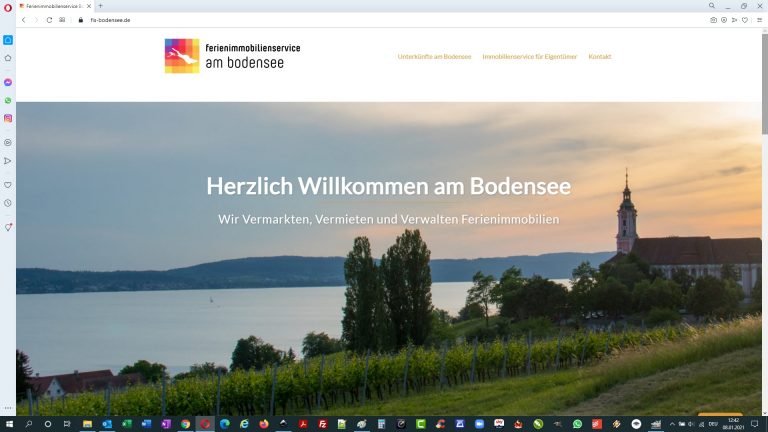This screenshot has height=432, width=768.
Task: Open the Windows notification center
Action: (755, 424)
